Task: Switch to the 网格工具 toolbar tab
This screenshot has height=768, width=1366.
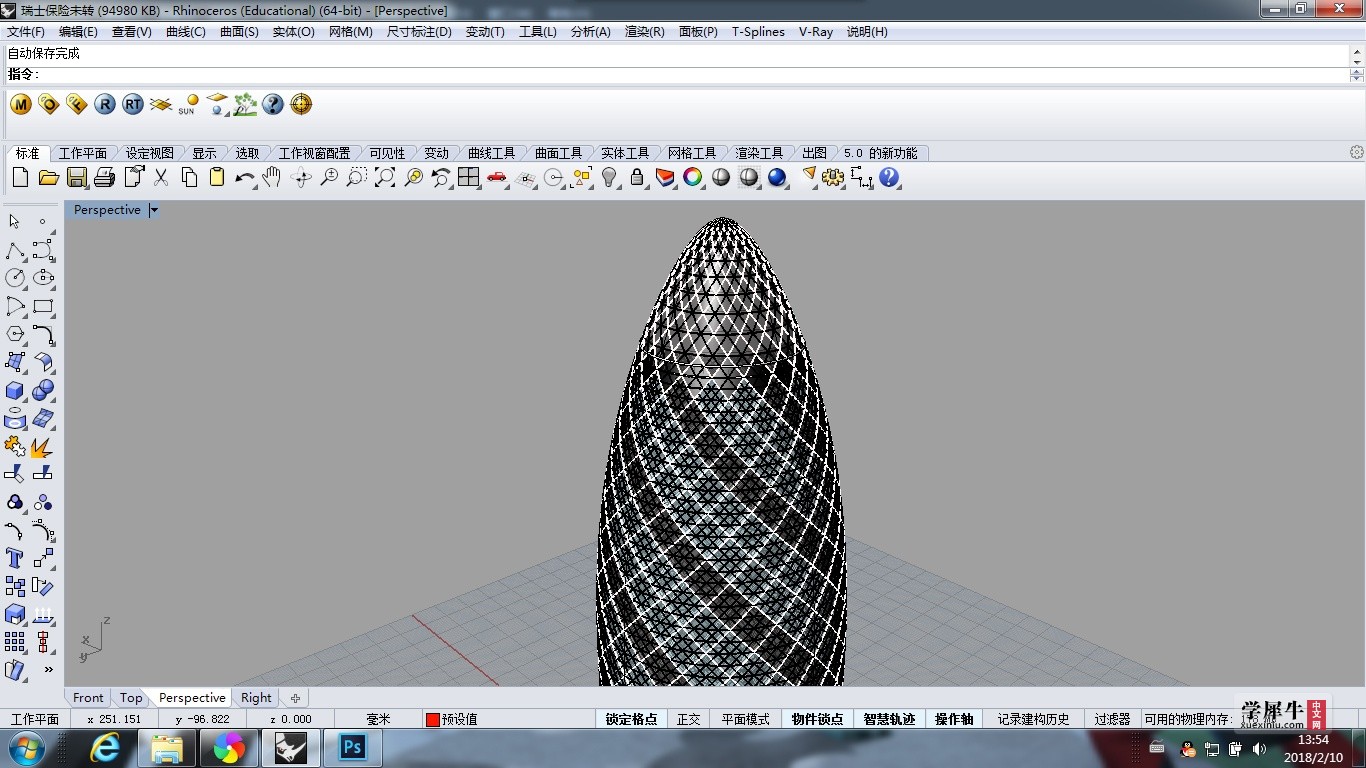Action: pos(691,153)
